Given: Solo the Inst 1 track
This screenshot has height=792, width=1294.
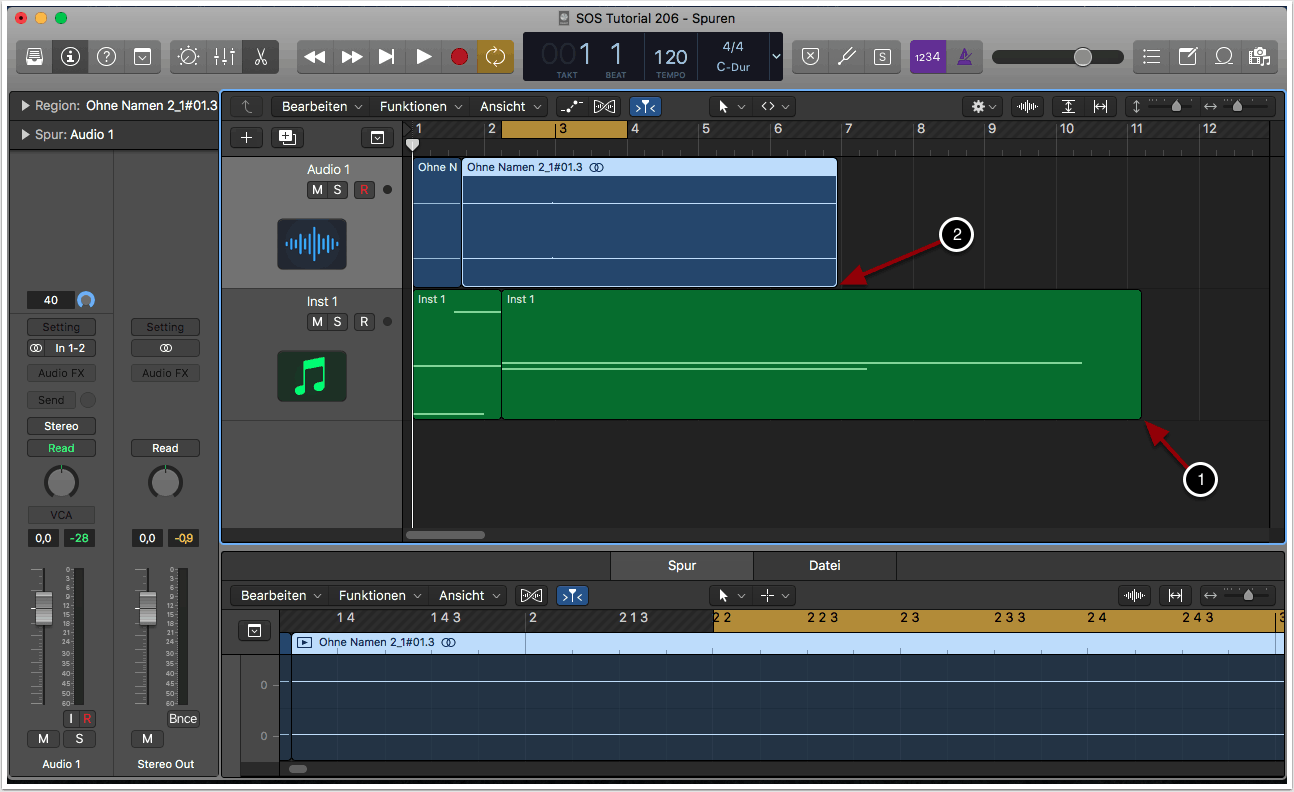Looking at the screenshot, I should (338, 322).
